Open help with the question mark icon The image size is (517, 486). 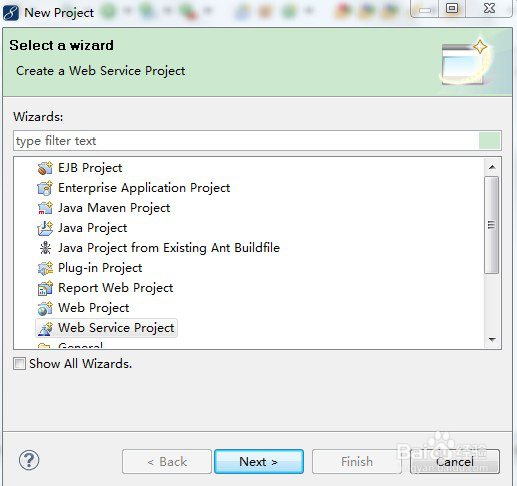(x=29, y=460)
